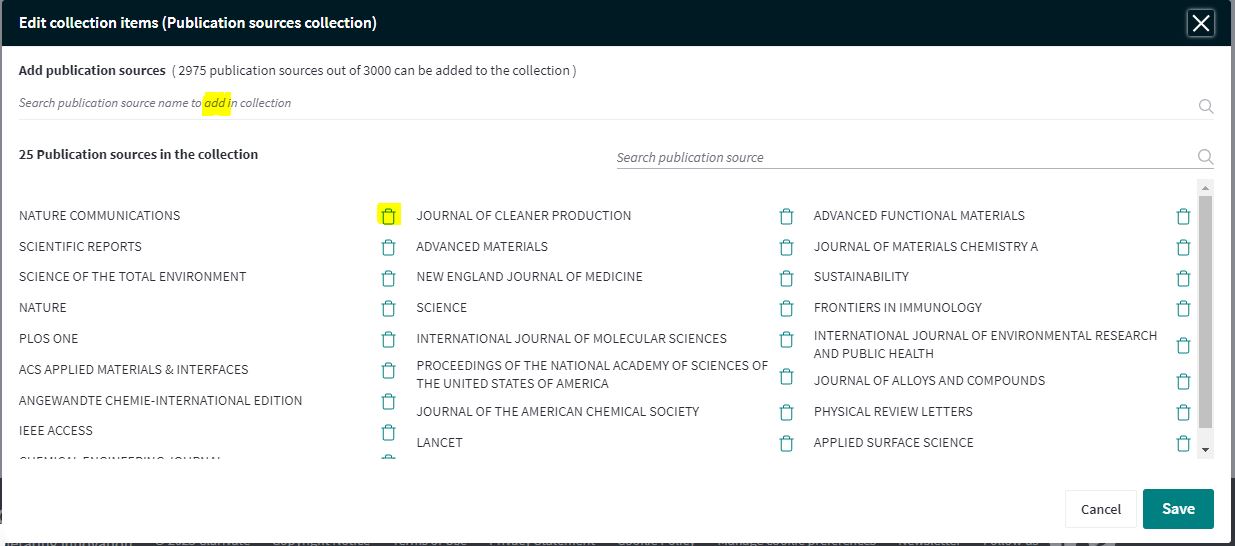Cancel editing the collection
1235x546 pixels.
click(x=1101, y=509)
